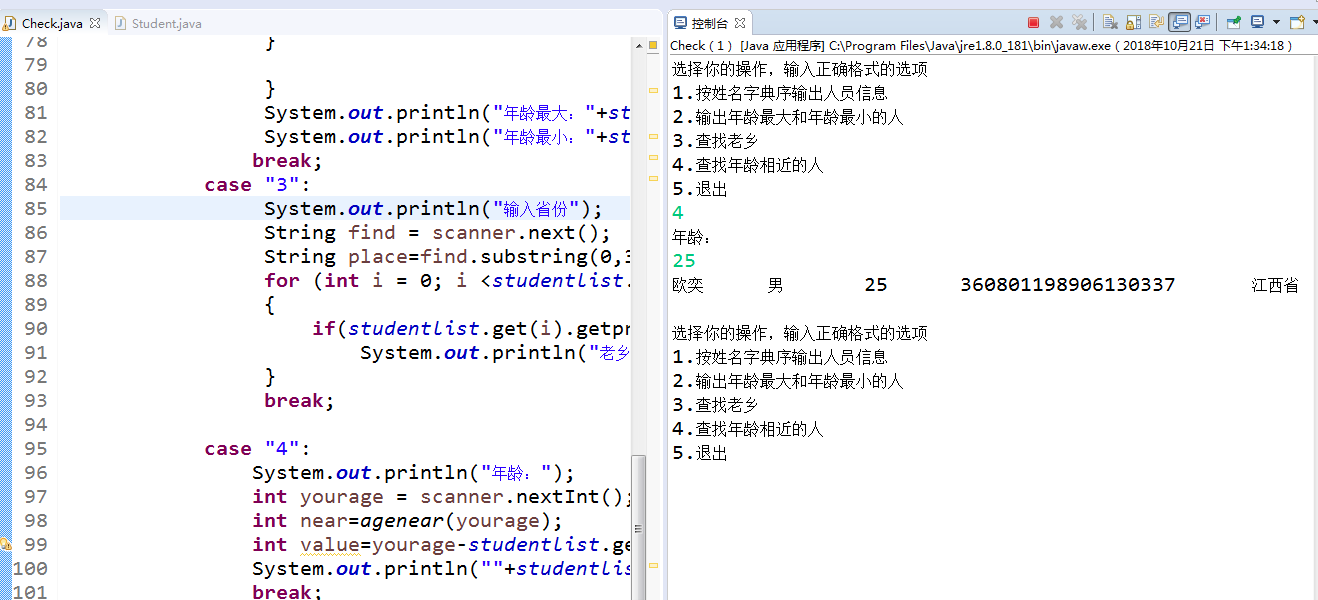
Task: Click the break; statement on line 93
Action: coord(299,401)
